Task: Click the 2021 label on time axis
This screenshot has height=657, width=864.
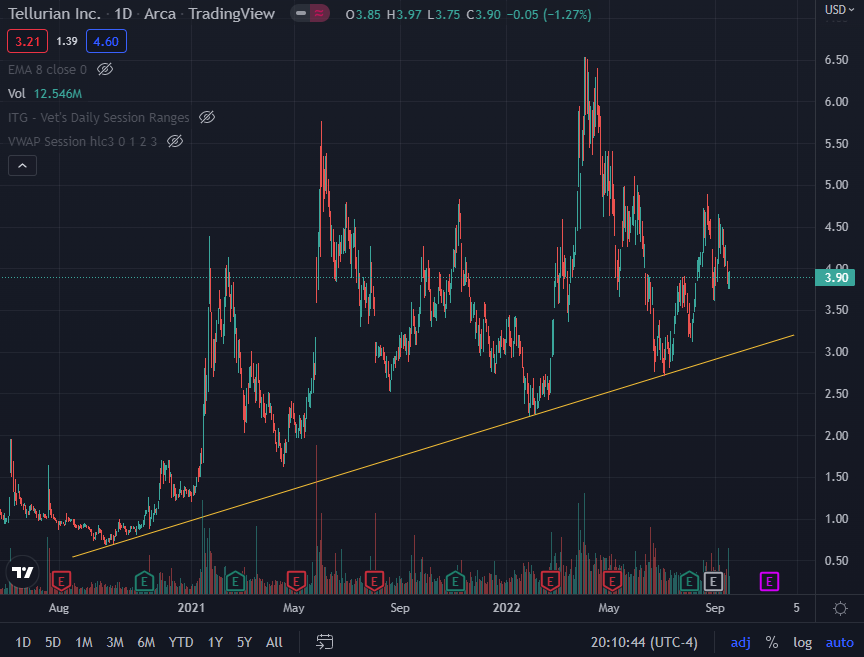Action: 191,608
